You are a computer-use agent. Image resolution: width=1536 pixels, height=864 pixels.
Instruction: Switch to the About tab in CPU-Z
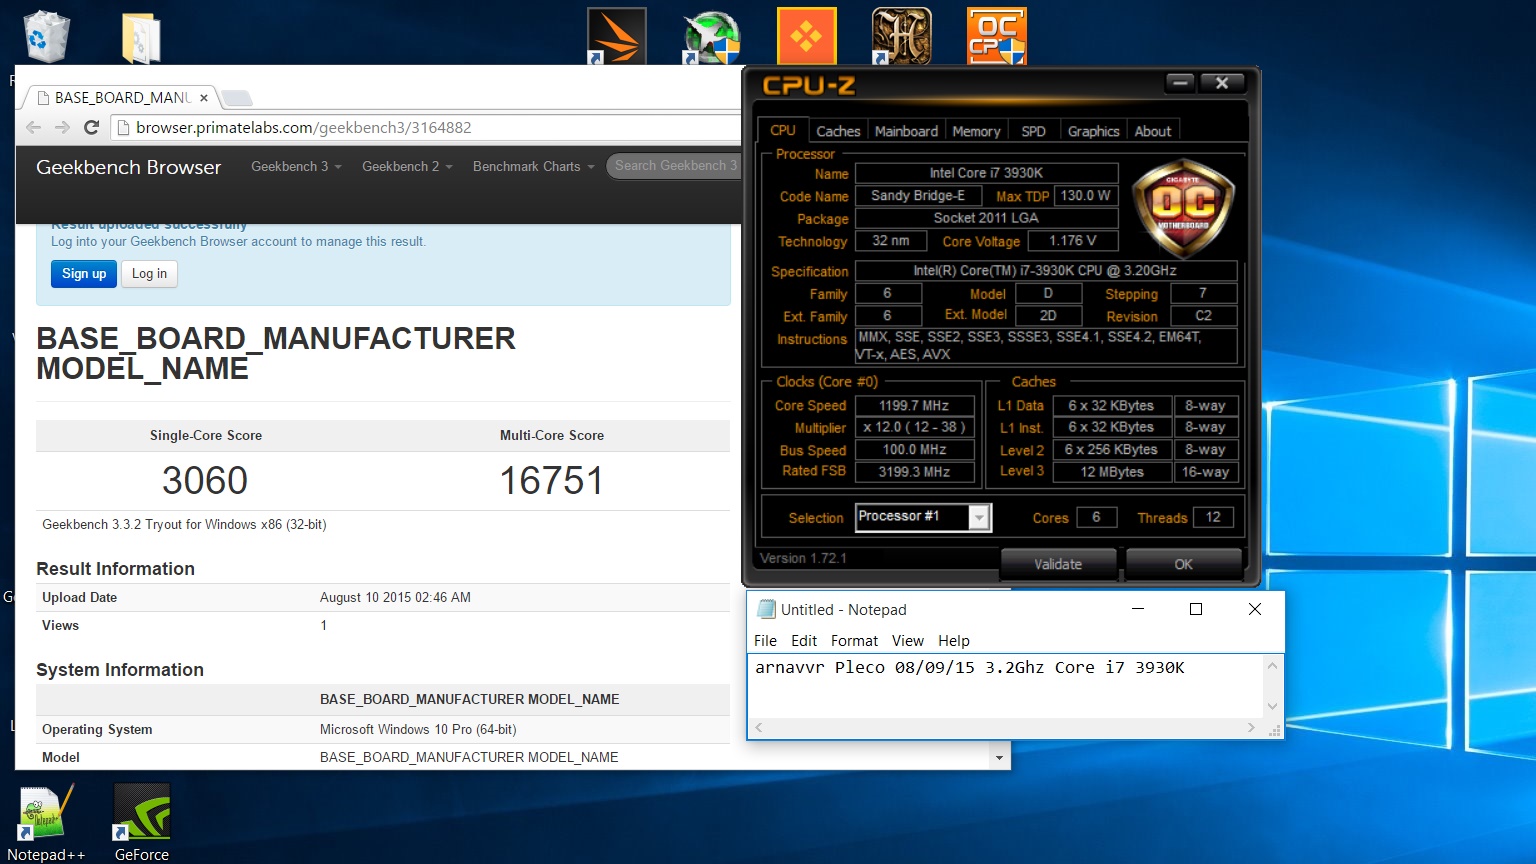click(1152, 131)
